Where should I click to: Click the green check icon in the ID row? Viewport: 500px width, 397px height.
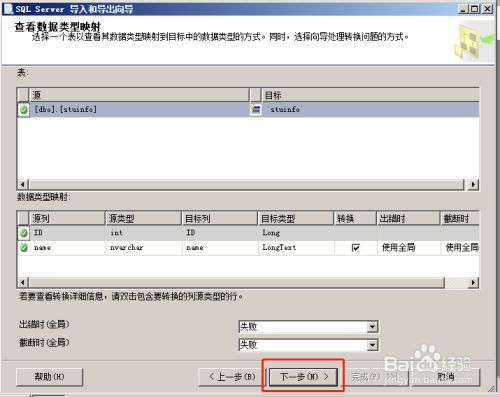tap(24, 233)
